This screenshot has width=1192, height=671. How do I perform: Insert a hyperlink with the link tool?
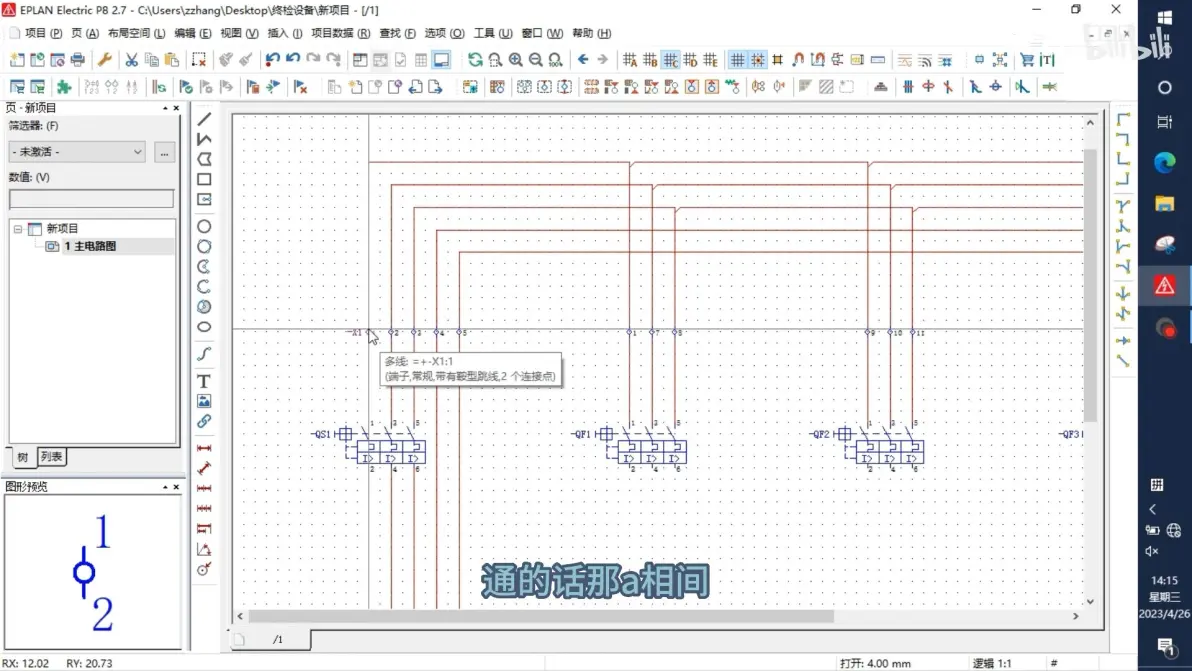click(x=204, y=421)
